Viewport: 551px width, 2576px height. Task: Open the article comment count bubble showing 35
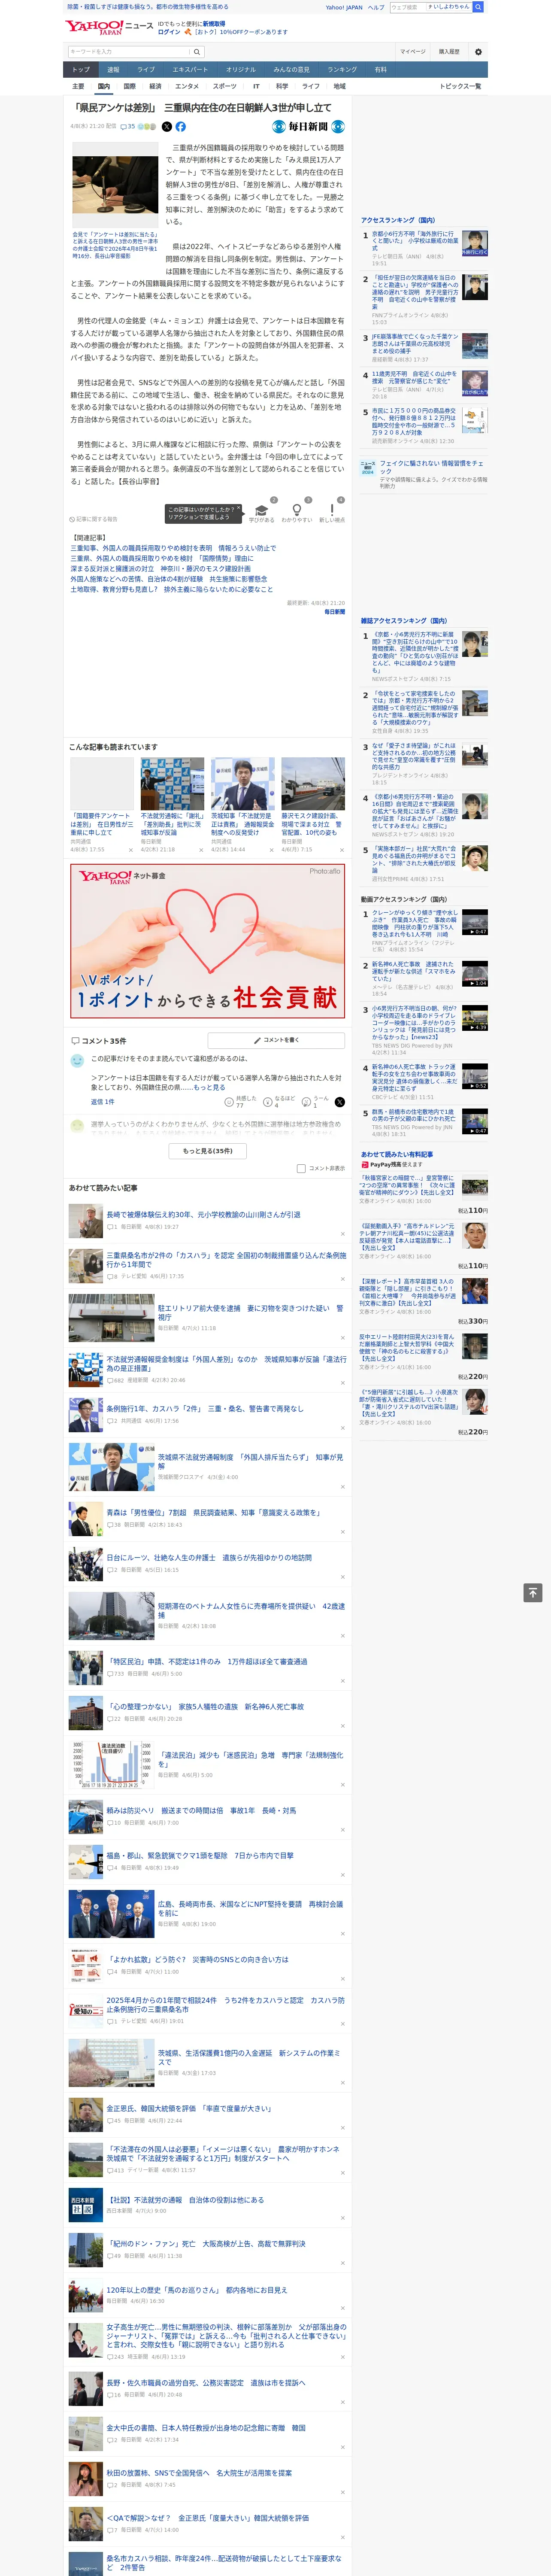[127, 127]
